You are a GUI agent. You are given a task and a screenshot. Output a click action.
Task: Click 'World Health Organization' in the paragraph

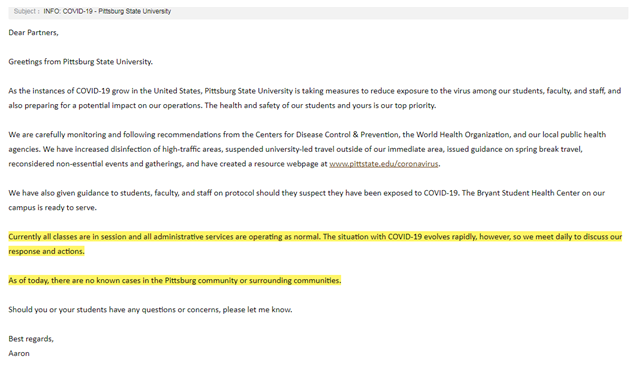(x=463, y=135)
